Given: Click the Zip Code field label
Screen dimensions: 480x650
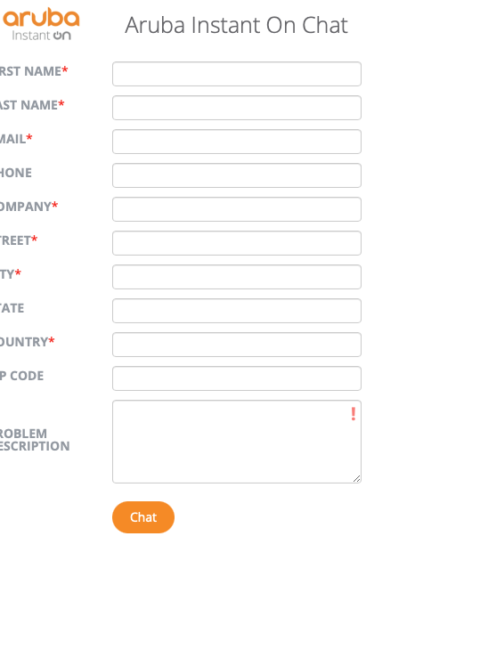Looking at the screenshot, I should coord(22,376).
